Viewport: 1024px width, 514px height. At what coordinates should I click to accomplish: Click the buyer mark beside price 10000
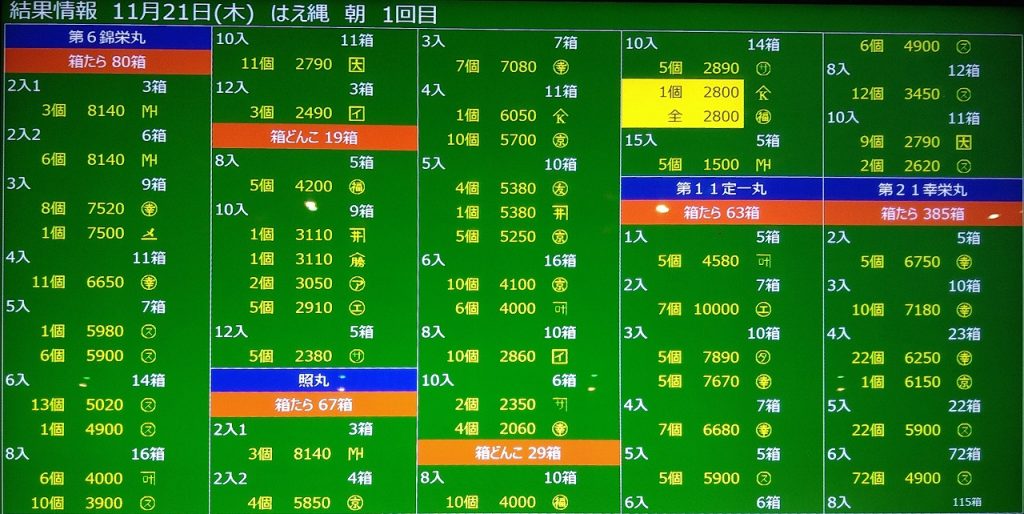click(x=764, y=309)
